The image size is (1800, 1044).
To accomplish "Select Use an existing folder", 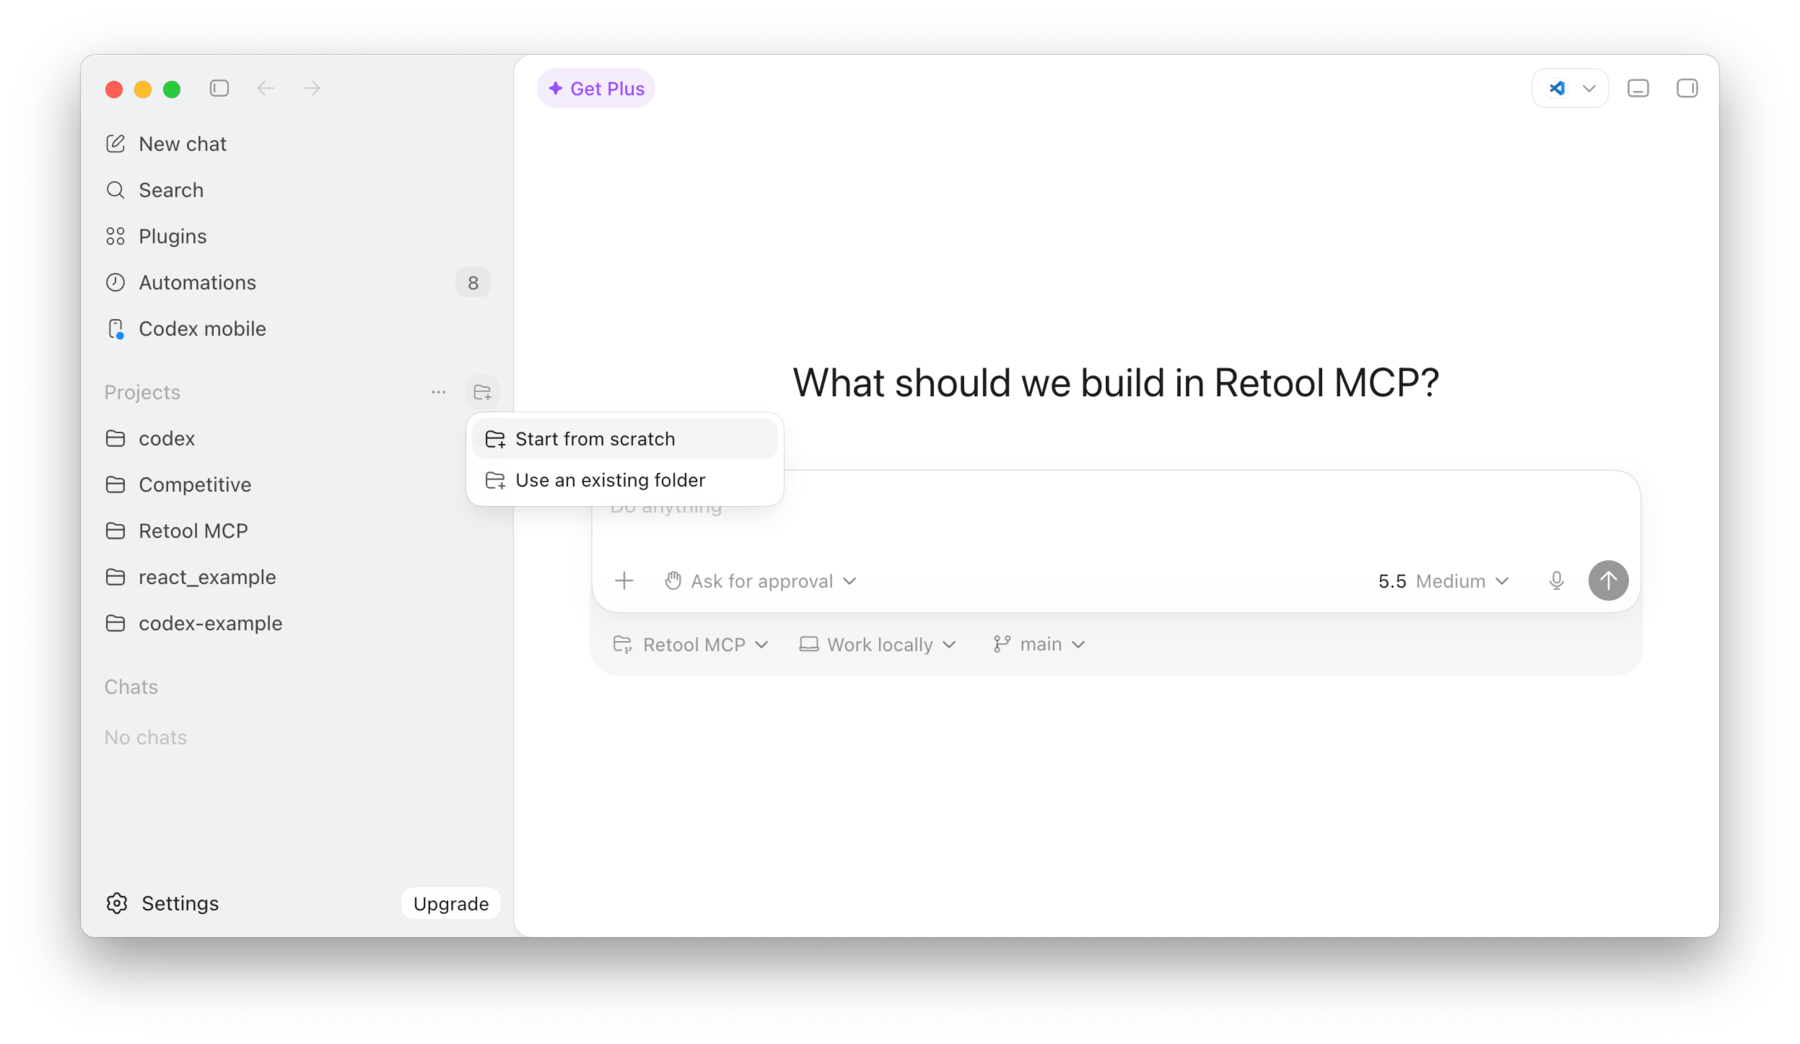I will (x=625, y=480).
